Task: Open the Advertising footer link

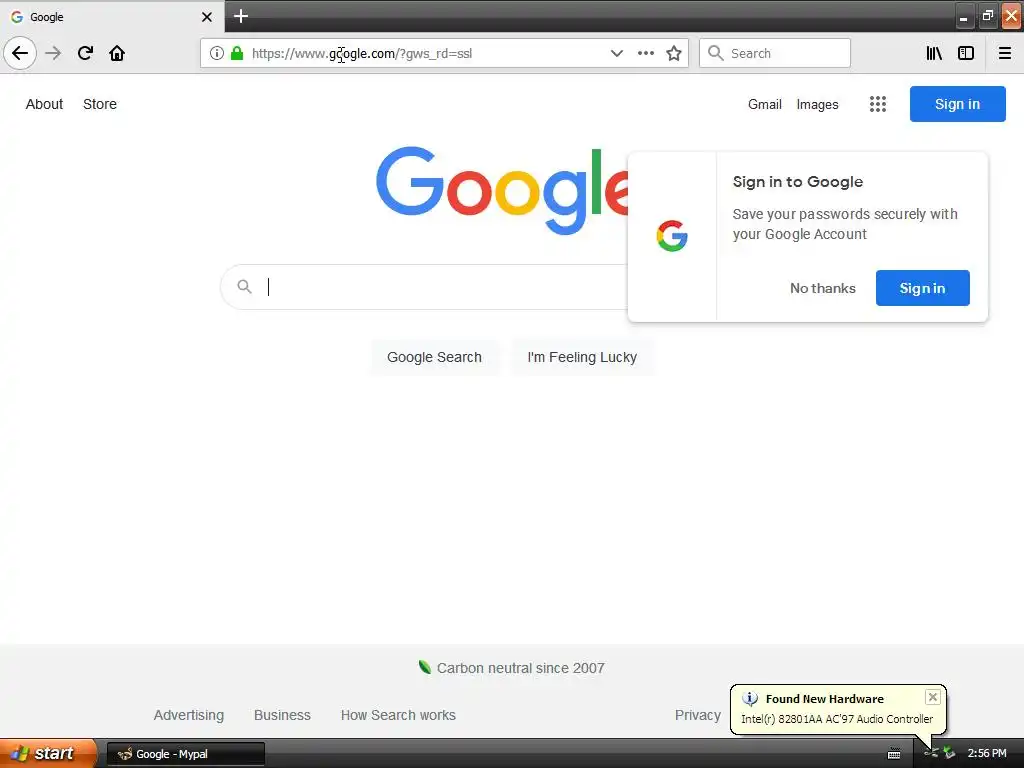Action: click(189, 715)
